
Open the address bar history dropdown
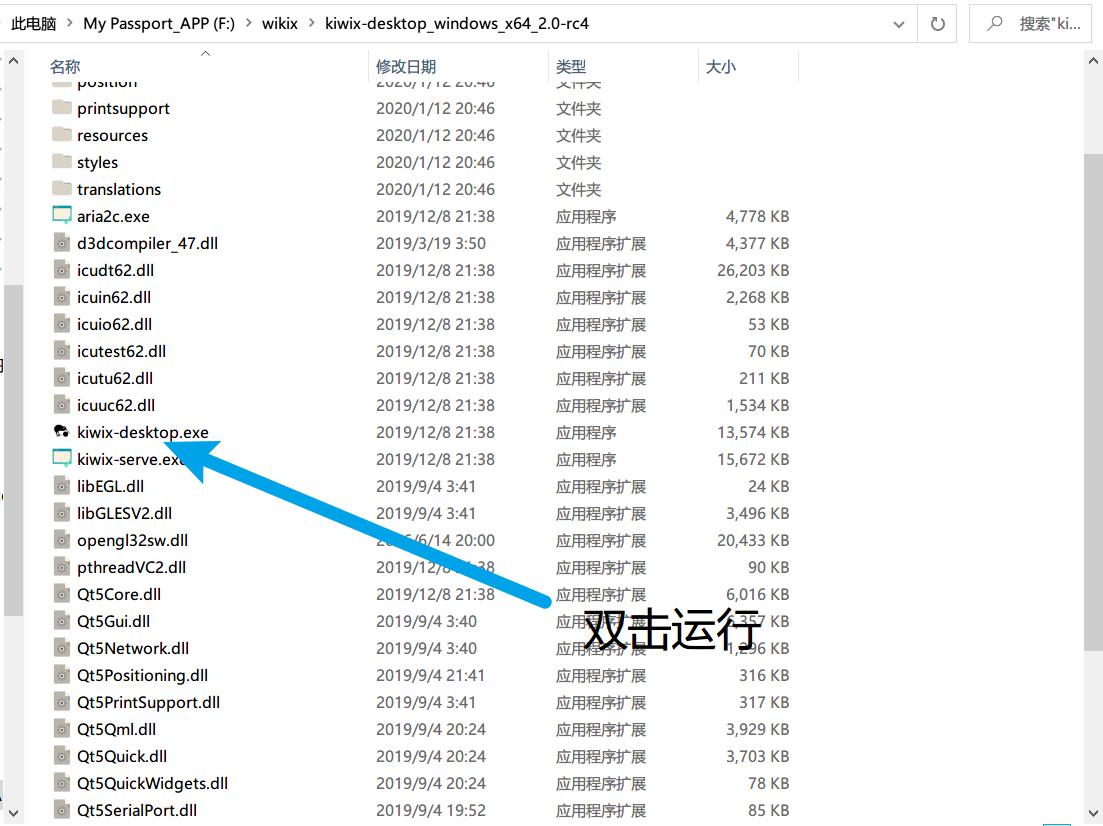point(897,23)
